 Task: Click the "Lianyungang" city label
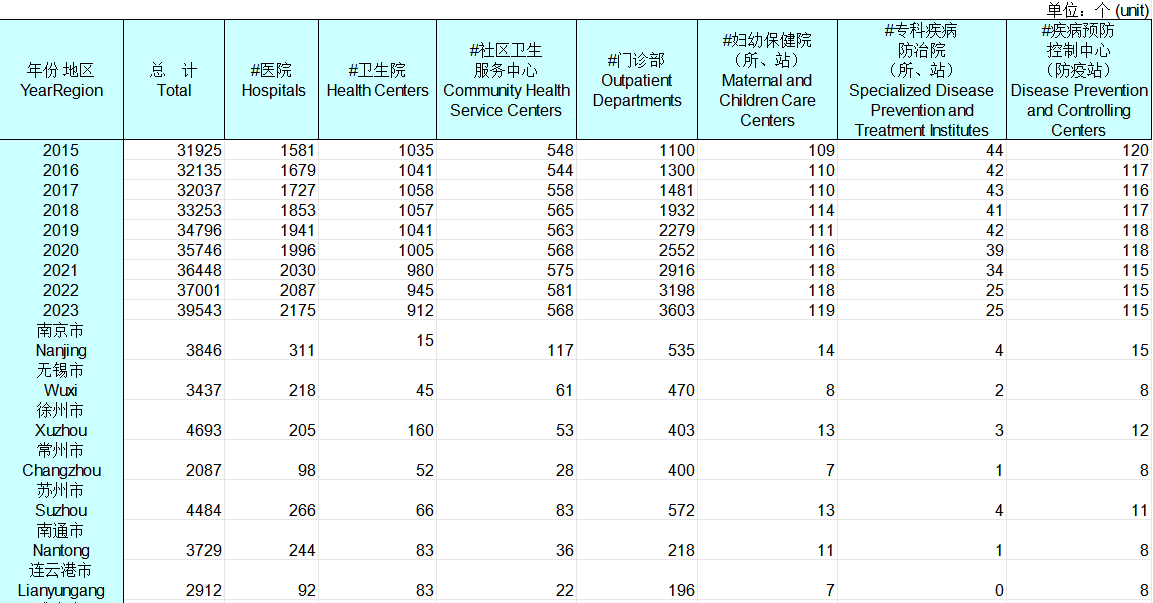[x=61, y=591]
